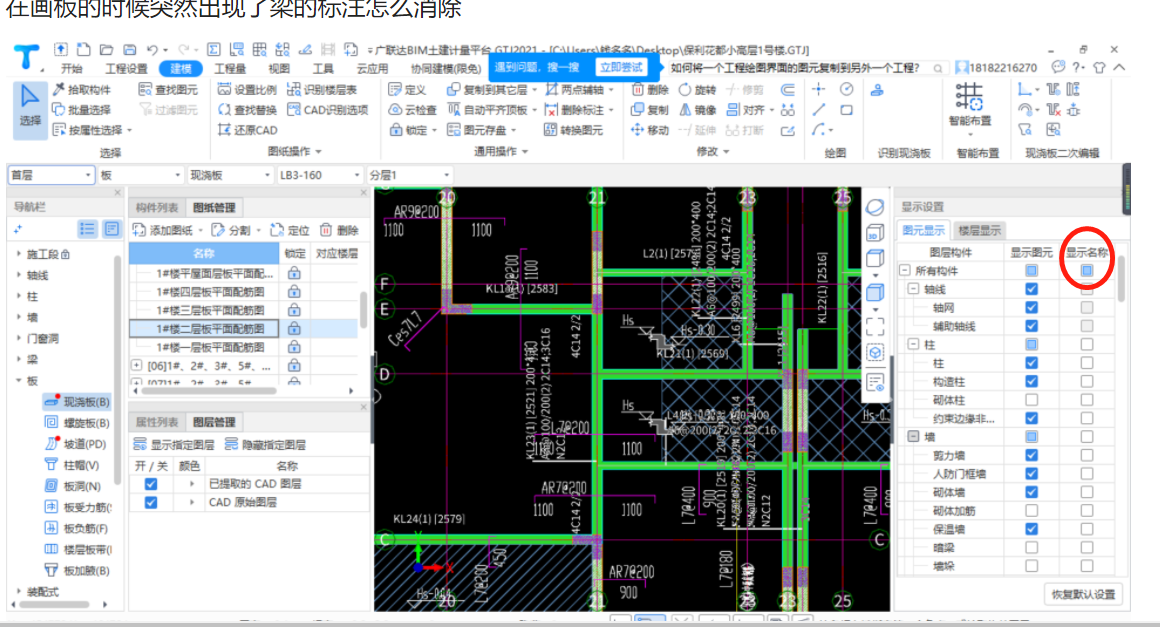Toggle CAD 原始图层 checkbox
This screenshot has width=1160, height=627.
tap(151, 502)
